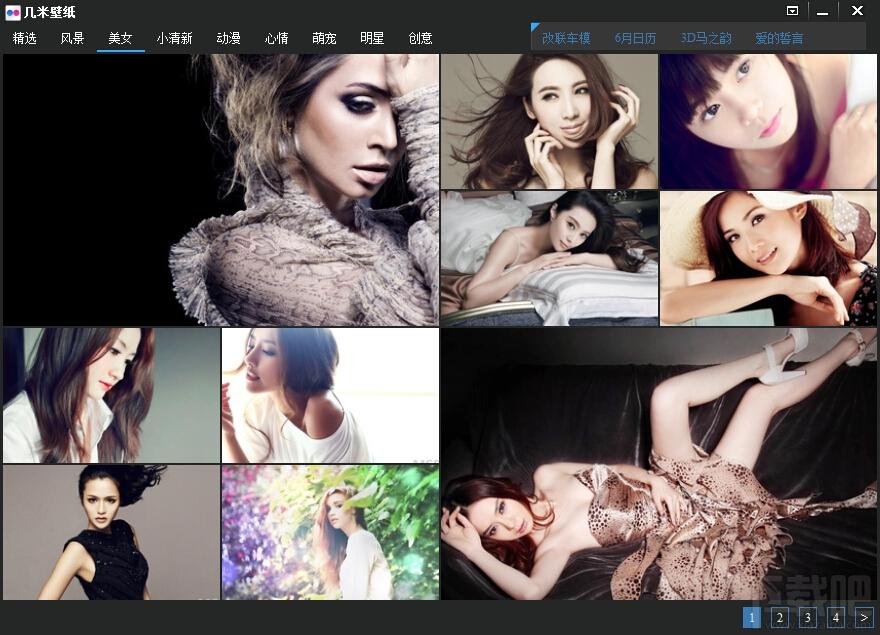Open the 动漫 category tab
The image size is (880, 635).
pyautogui.click(x=228, y=38)
